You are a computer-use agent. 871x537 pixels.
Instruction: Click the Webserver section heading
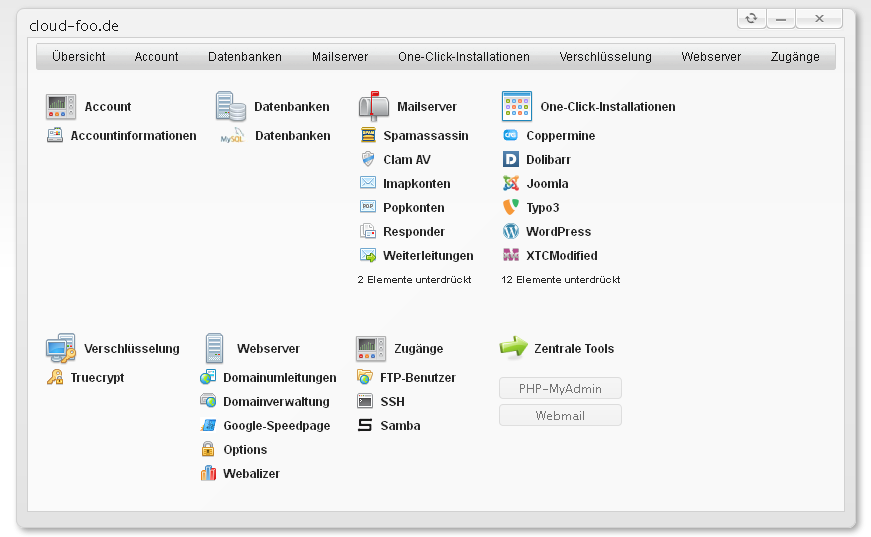[x=268, y=348]
